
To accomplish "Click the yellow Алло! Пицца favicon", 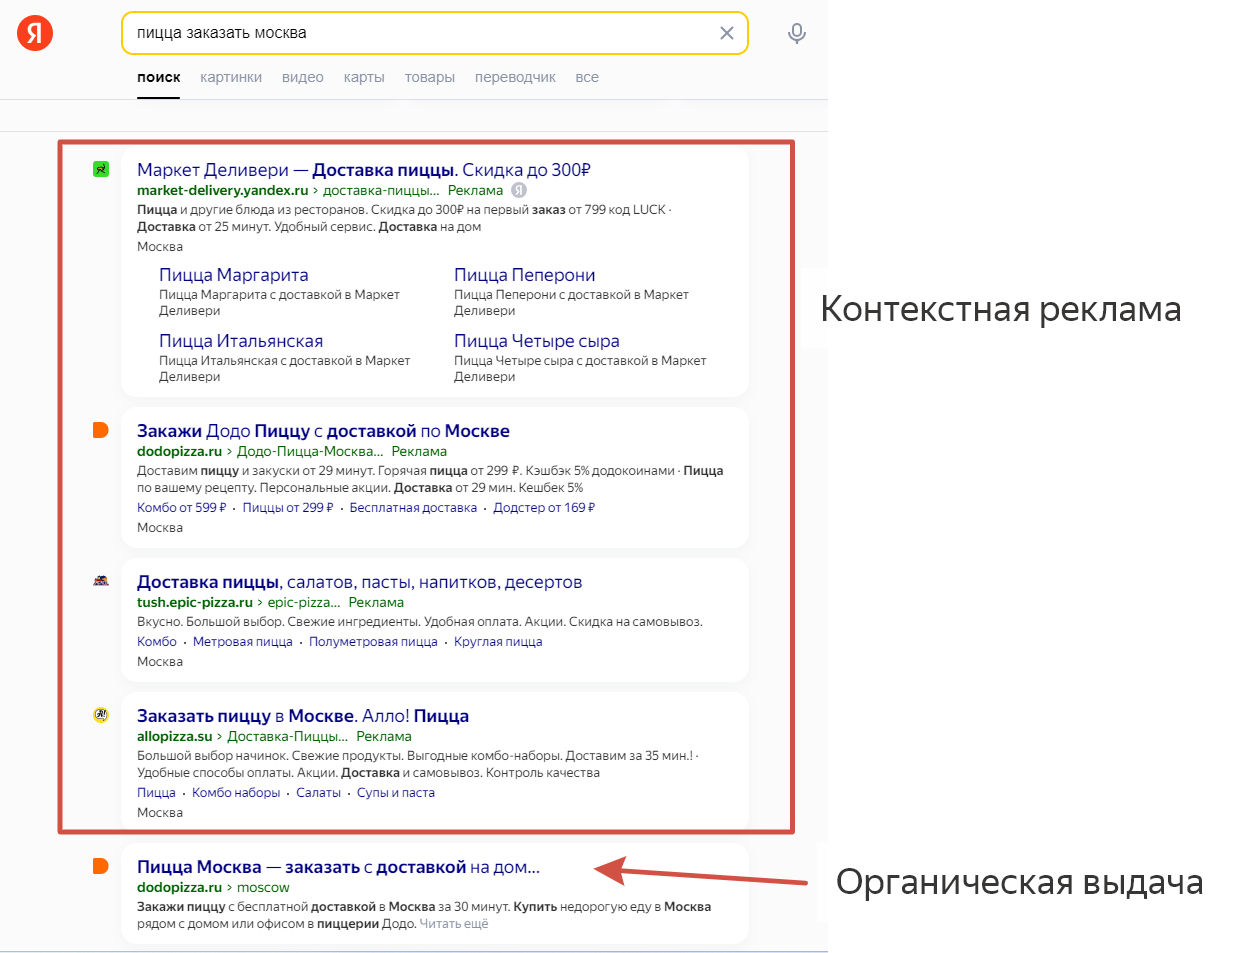I will 100,714.
